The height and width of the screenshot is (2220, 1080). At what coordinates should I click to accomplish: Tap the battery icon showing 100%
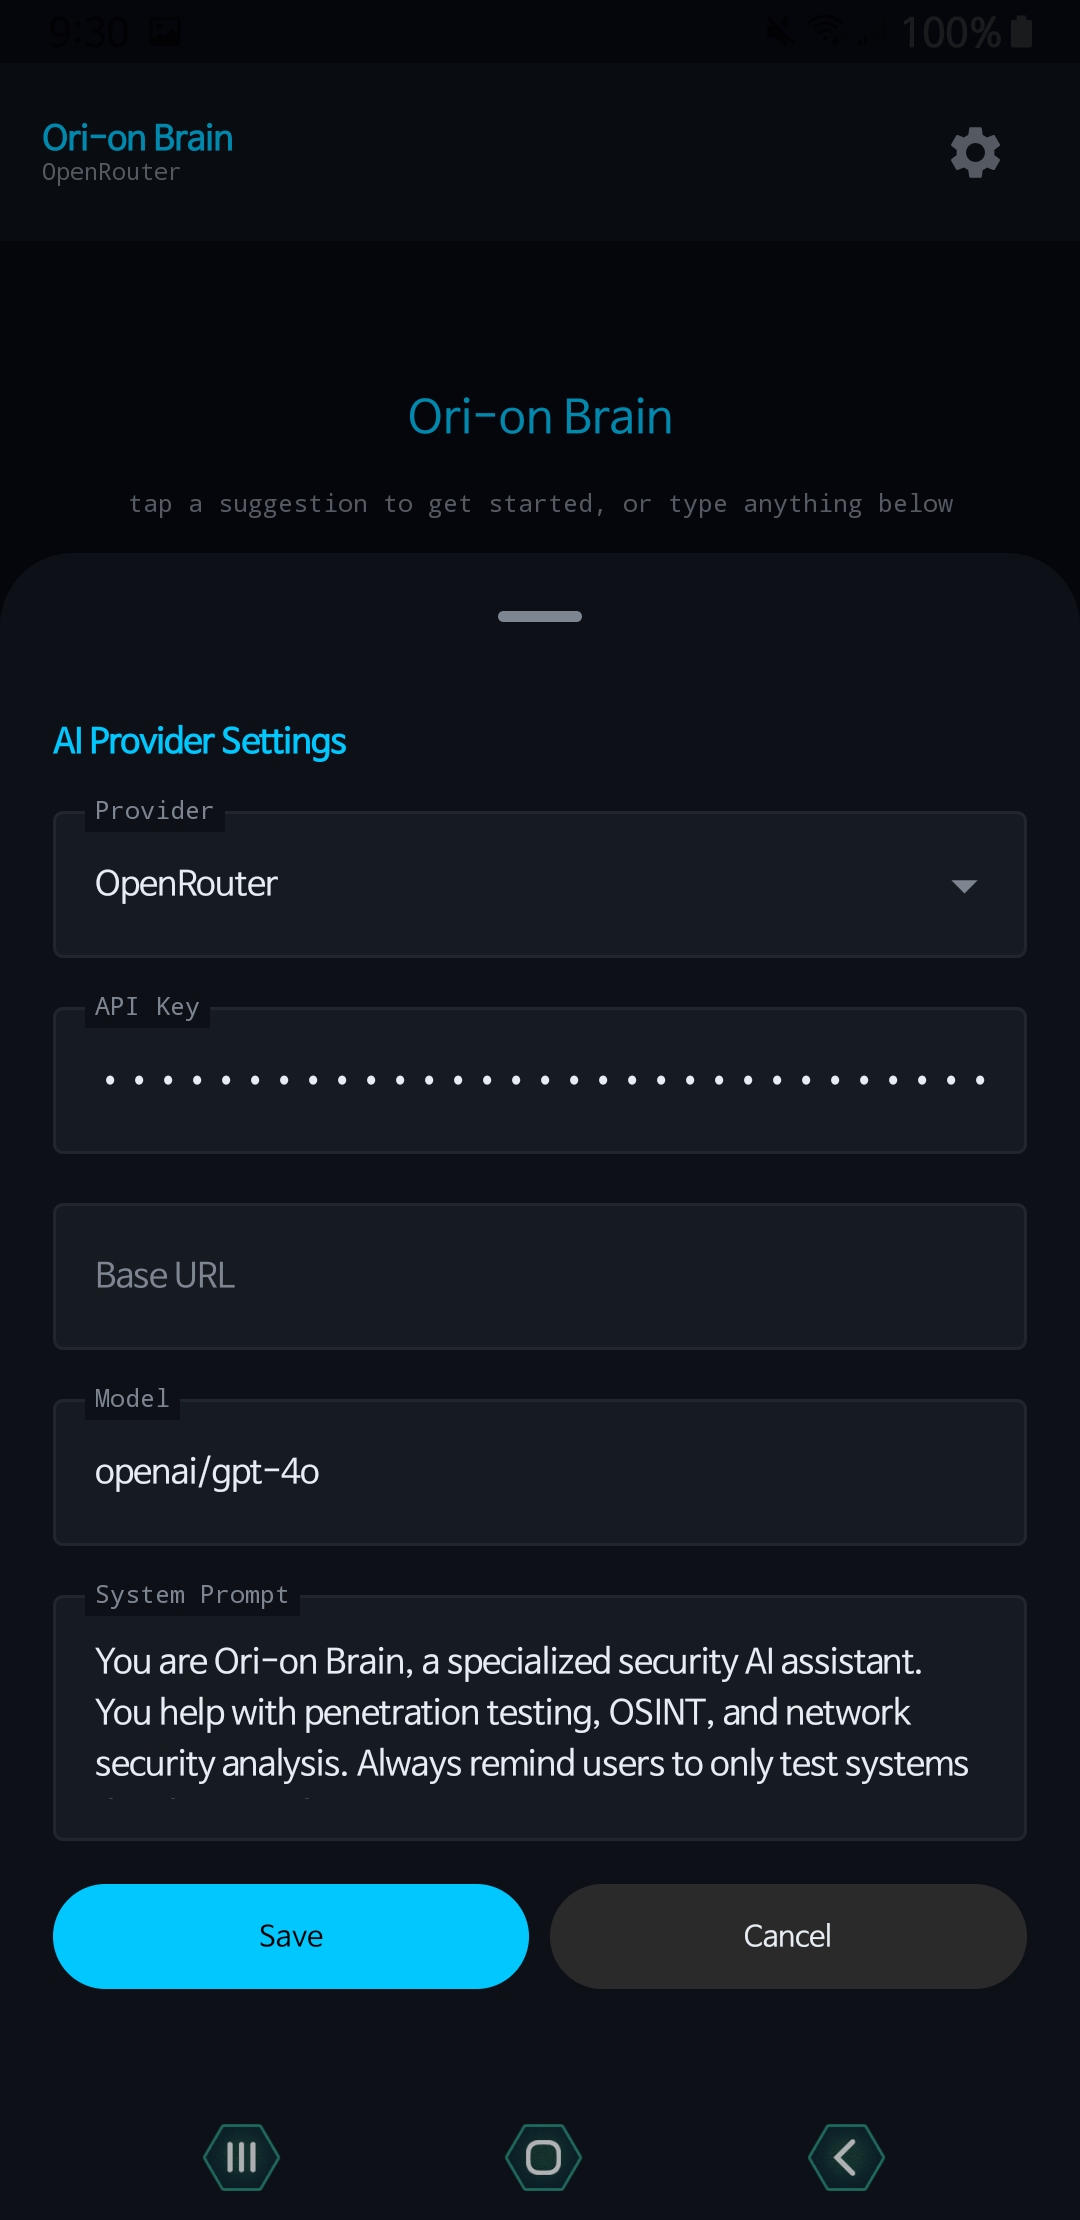pos(1020,30)
